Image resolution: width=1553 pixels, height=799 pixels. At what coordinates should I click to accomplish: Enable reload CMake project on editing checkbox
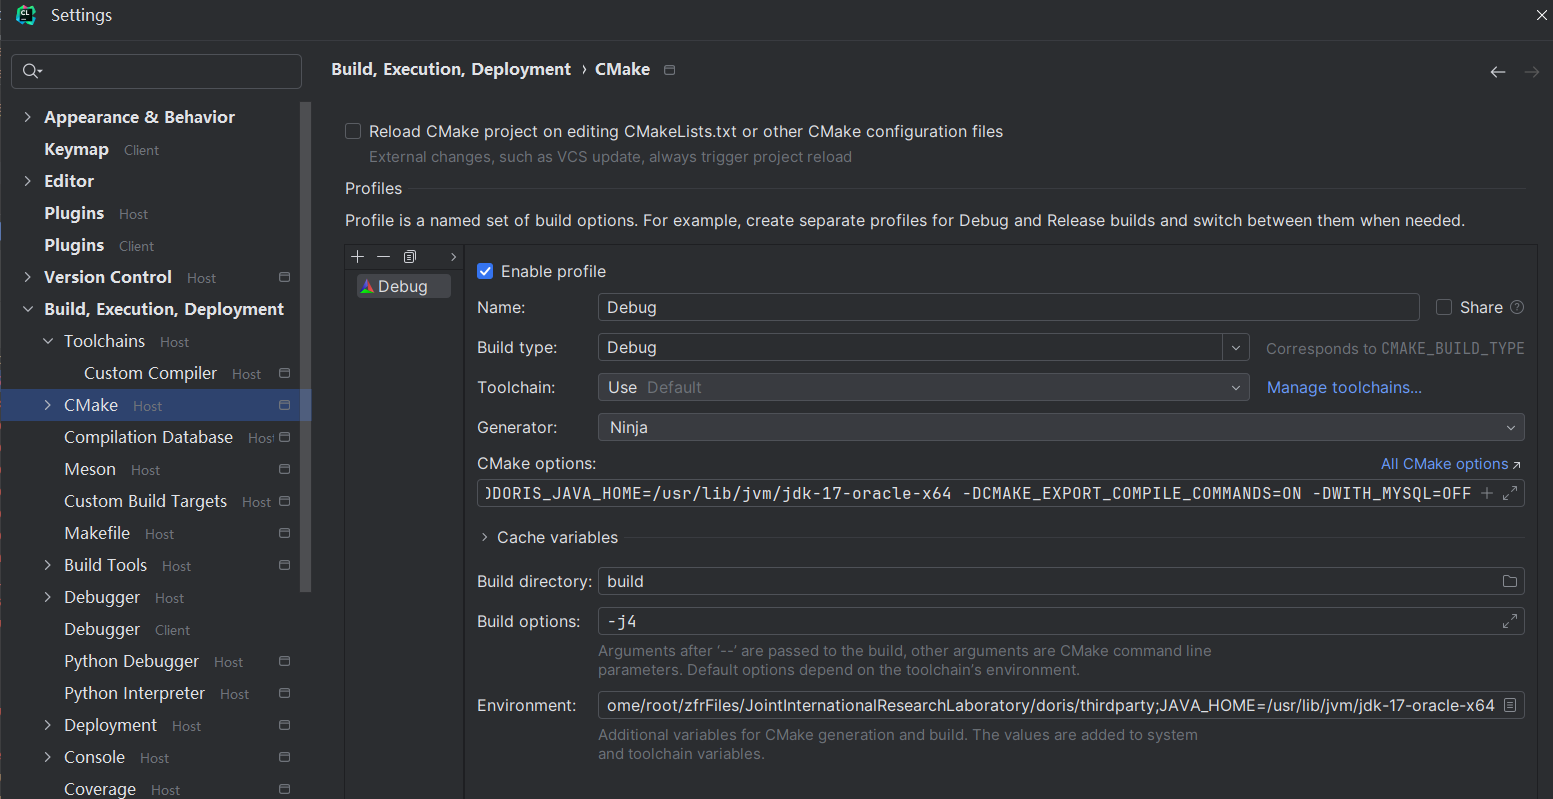[353, 131]
